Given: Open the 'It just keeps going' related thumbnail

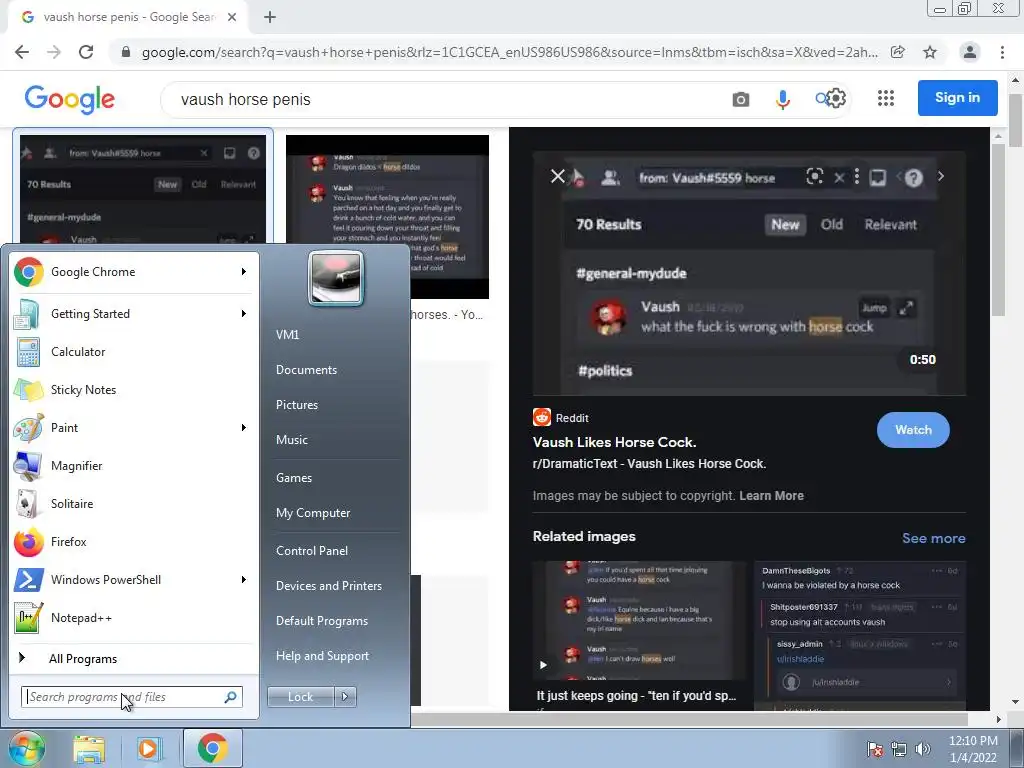Looking at the screenshot, I should [x=638, y=620].
